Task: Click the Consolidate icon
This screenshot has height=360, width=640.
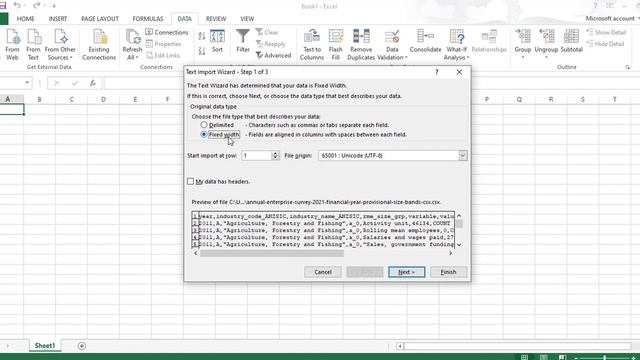Action: click(x=425, y=41)
